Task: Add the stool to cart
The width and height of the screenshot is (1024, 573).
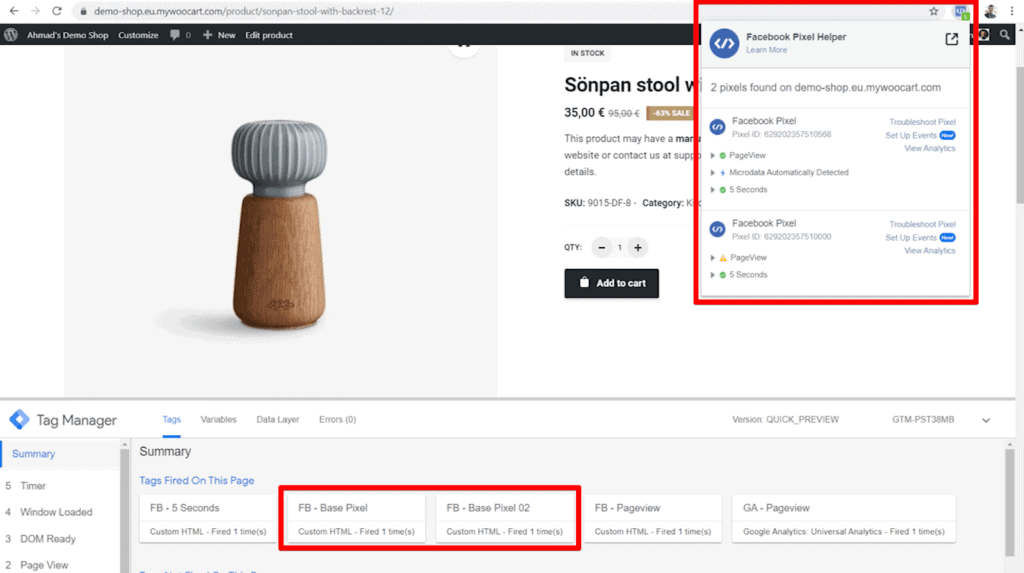Action: coord(611,284)
